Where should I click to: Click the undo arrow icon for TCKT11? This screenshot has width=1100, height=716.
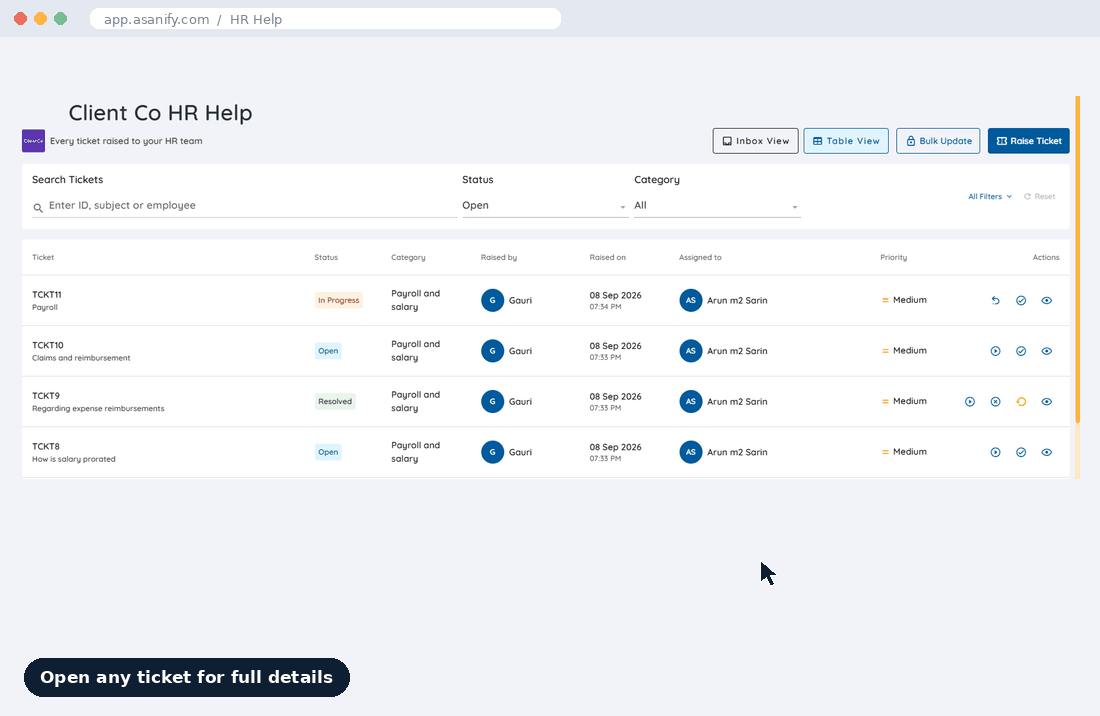tap(995, 300)
